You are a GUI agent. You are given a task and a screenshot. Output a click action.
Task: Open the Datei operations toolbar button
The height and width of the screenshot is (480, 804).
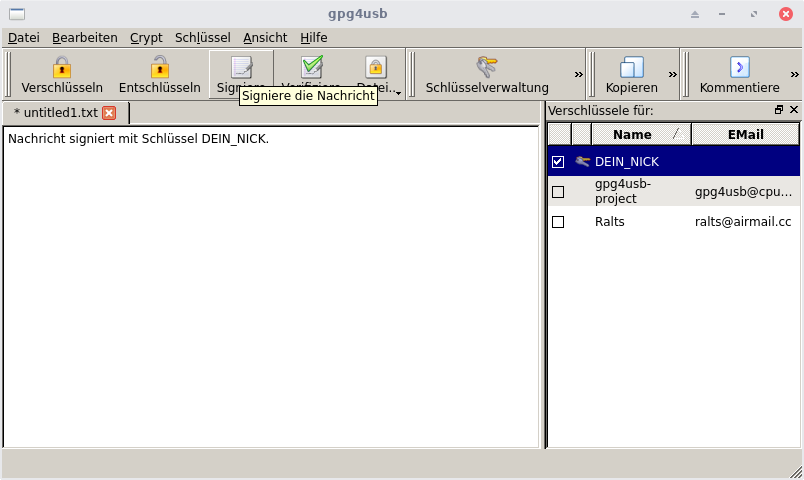(376, 74)
